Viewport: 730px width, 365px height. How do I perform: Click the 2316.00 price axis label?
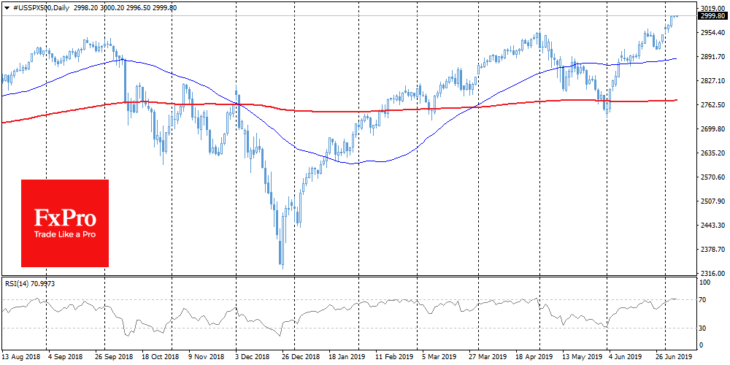tap(712, 273)
